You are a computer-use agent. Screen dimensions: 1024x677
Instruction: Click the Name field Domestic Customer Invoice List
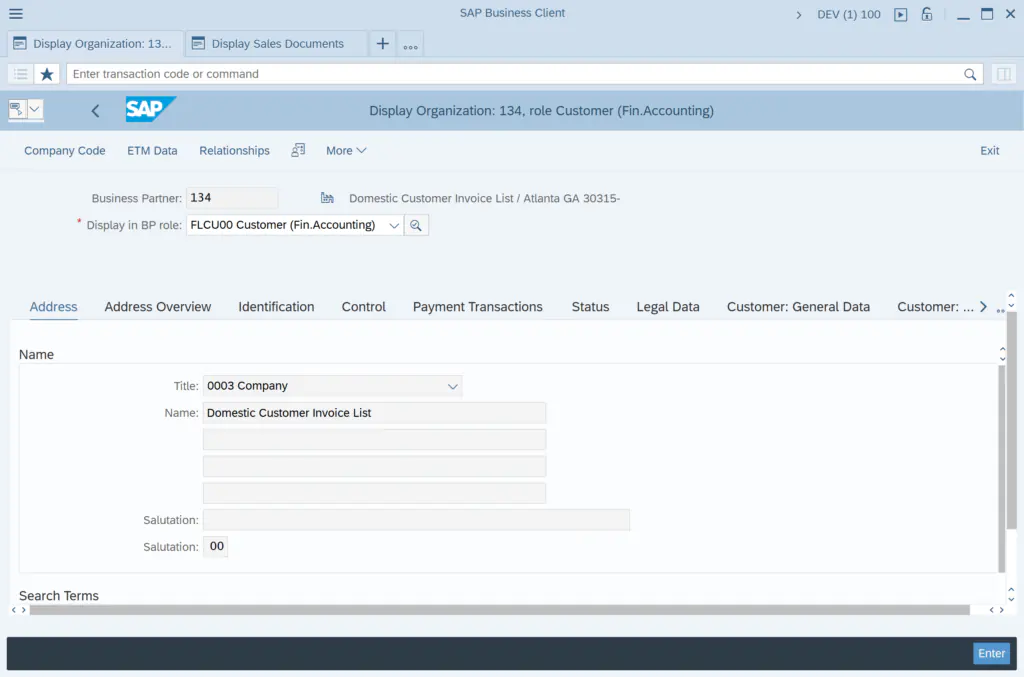click(x=374, y=413)
